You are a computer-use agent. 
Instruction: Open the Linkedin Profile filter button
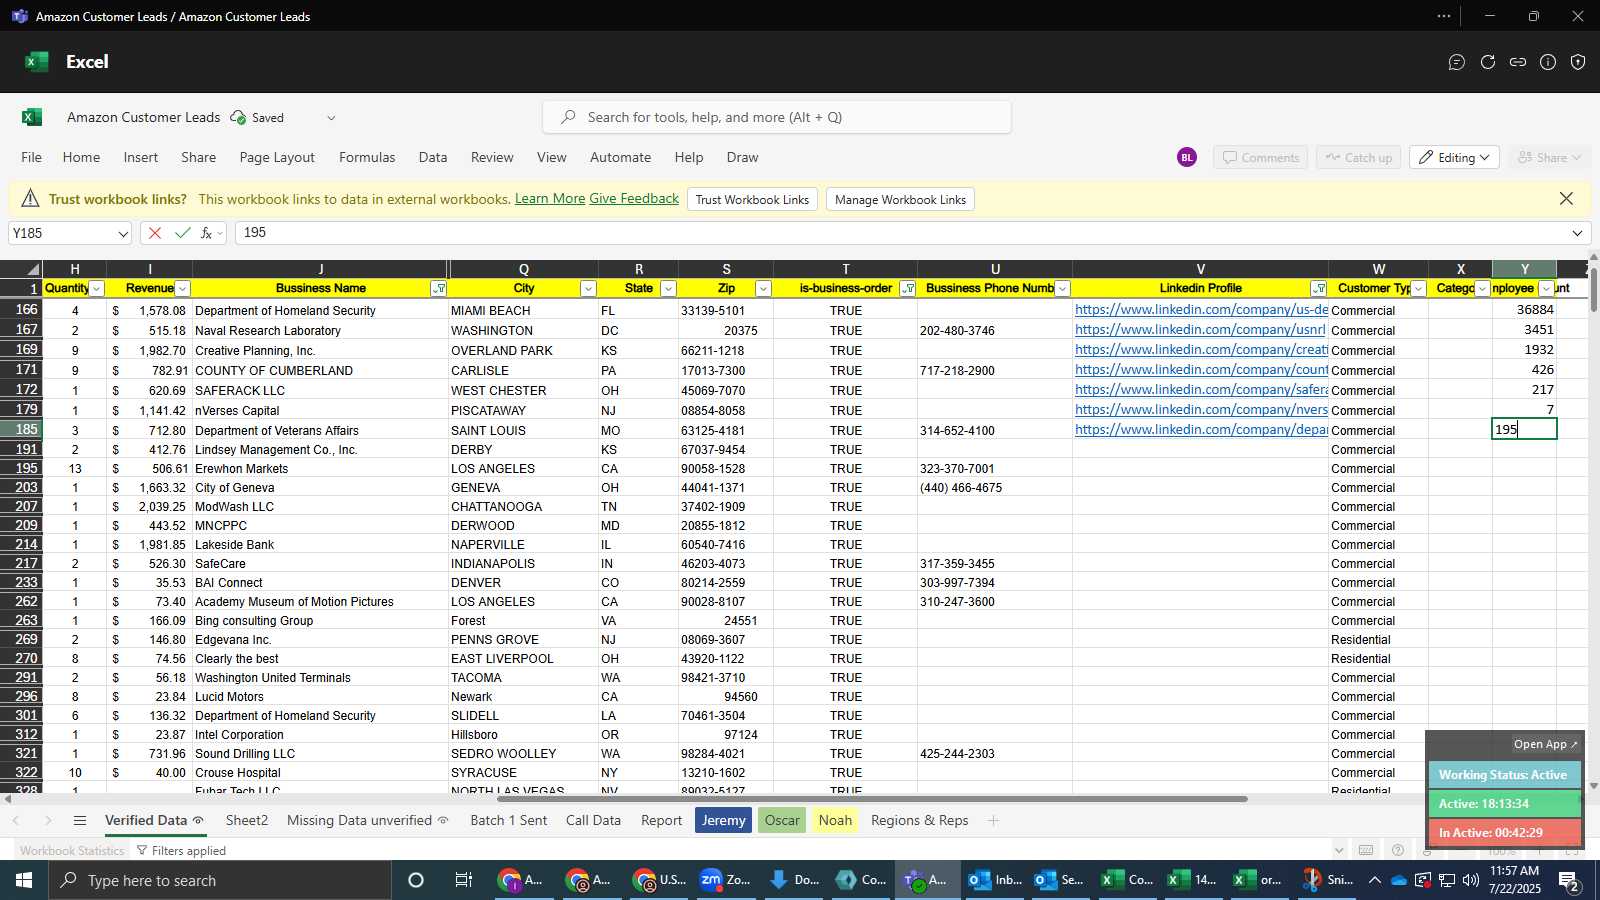[x=1318, y=289]
